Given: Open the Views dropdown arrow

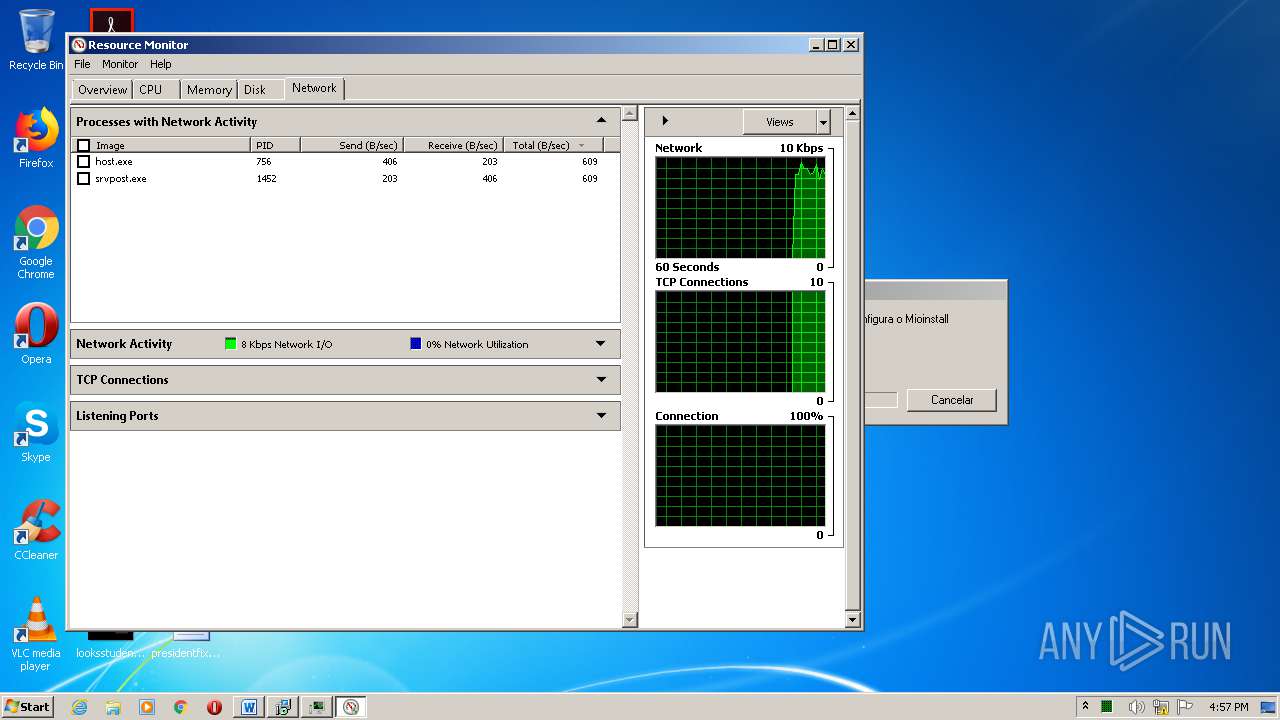Looking at the screenshot, I should click(823, 122).
